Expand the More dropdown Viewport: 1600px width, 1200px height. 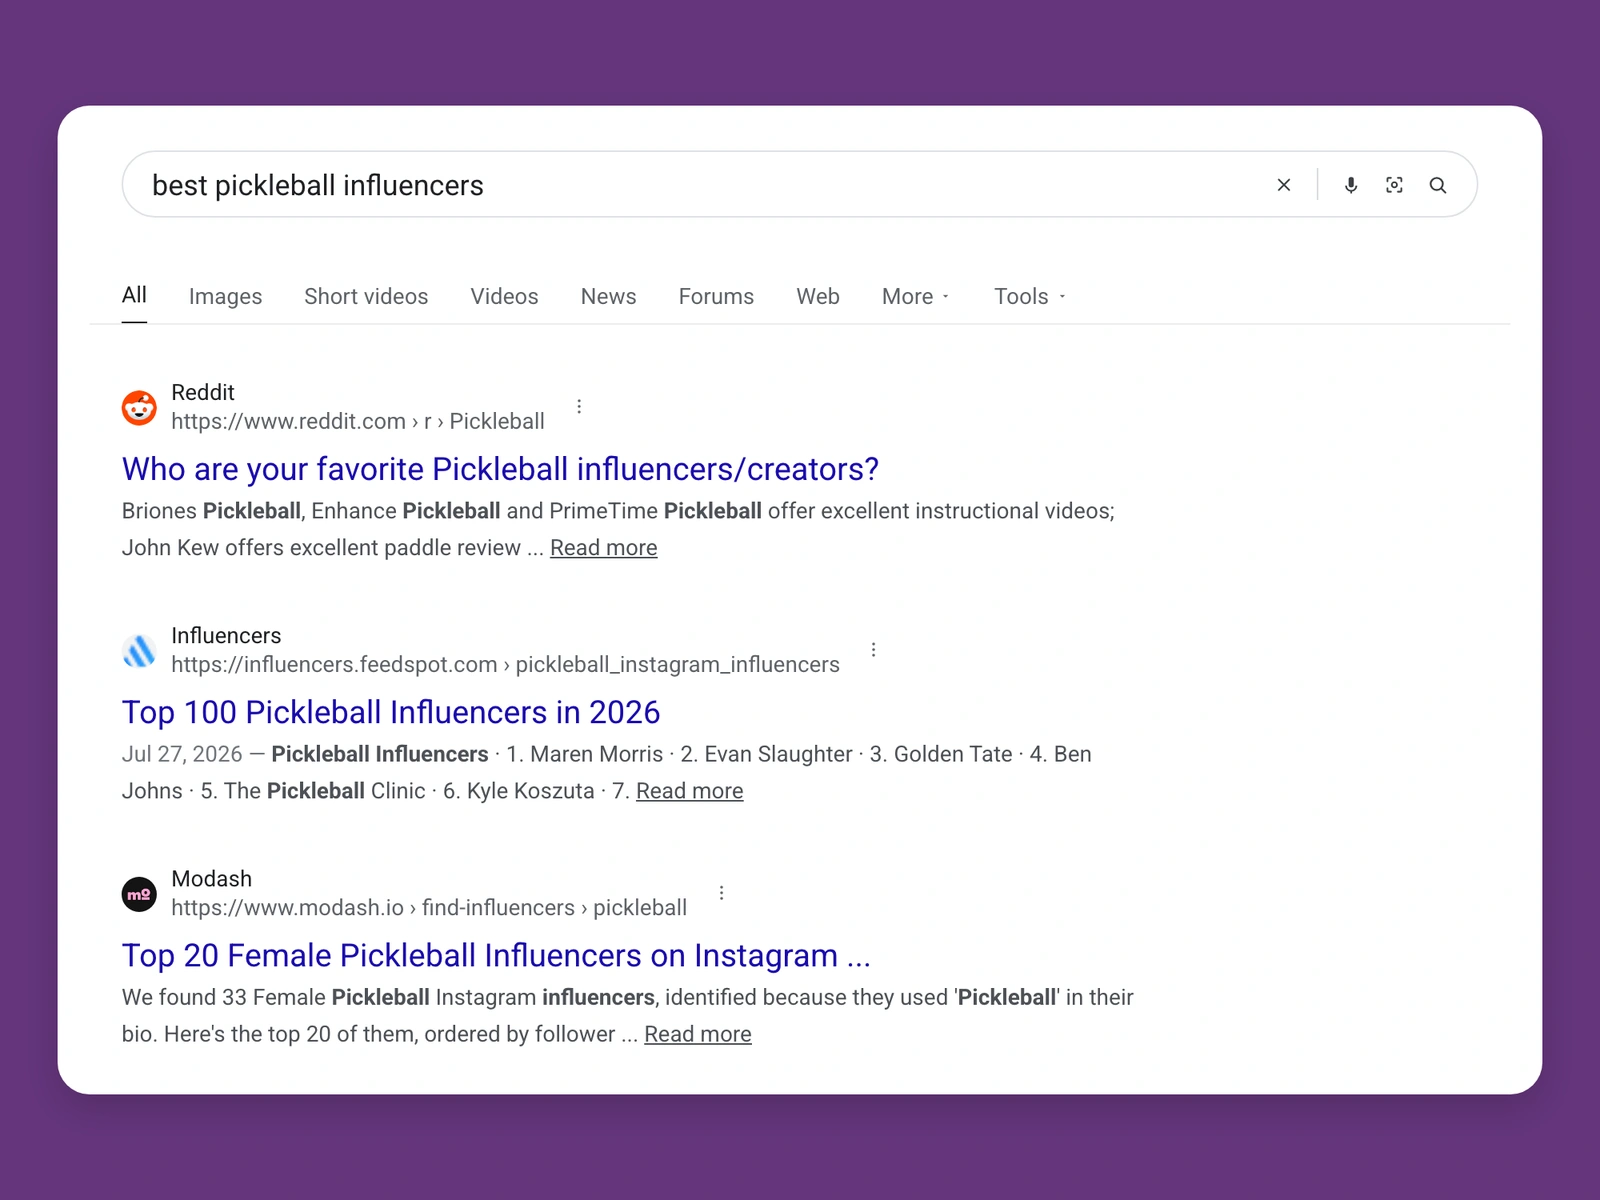[916, 296]
